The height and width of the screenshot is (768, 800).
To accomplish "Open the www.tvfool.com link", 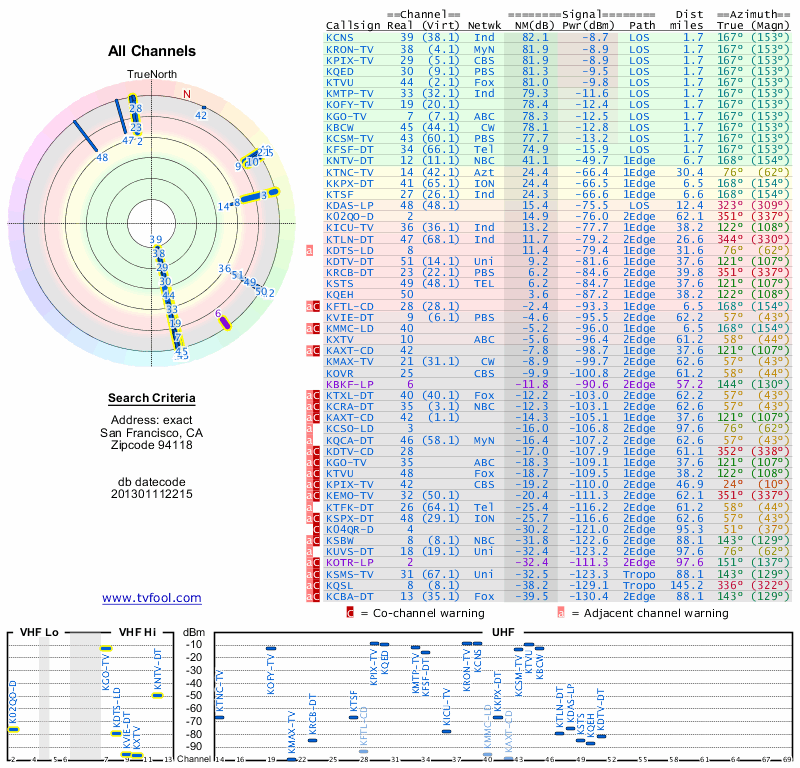I will point(152,598).
